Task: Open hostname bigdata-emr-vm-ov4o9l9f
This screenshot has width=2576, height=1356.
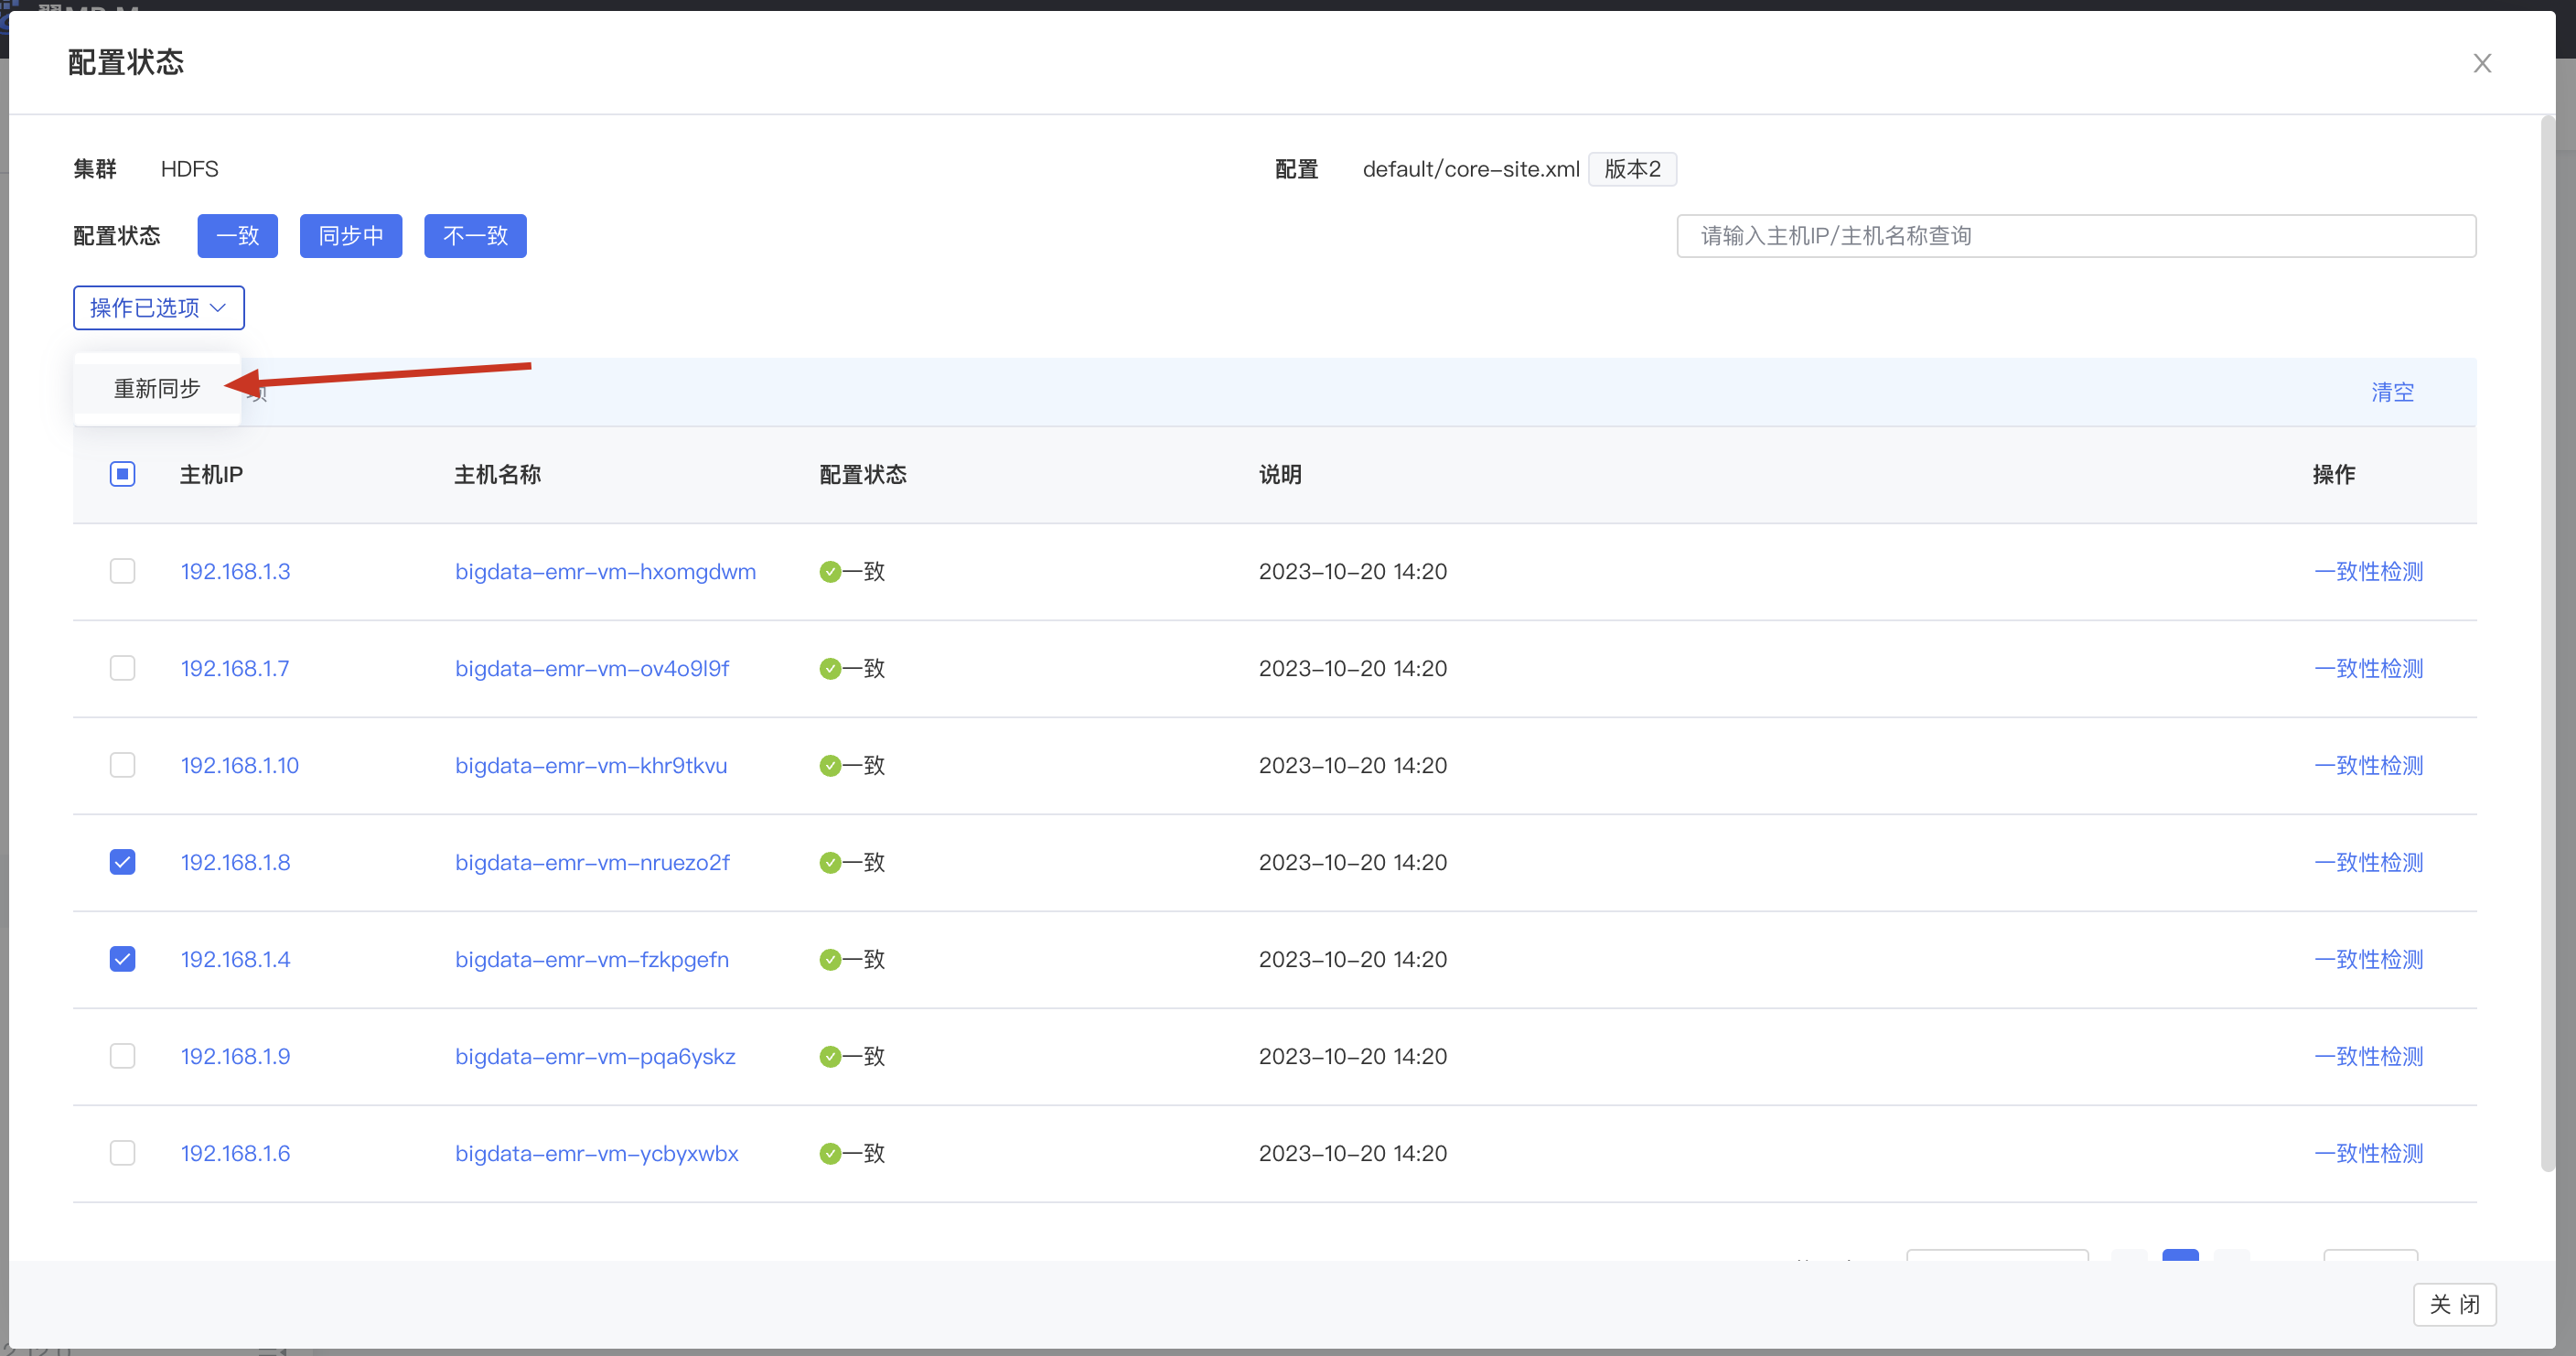Action: click(x=592, y=669)
